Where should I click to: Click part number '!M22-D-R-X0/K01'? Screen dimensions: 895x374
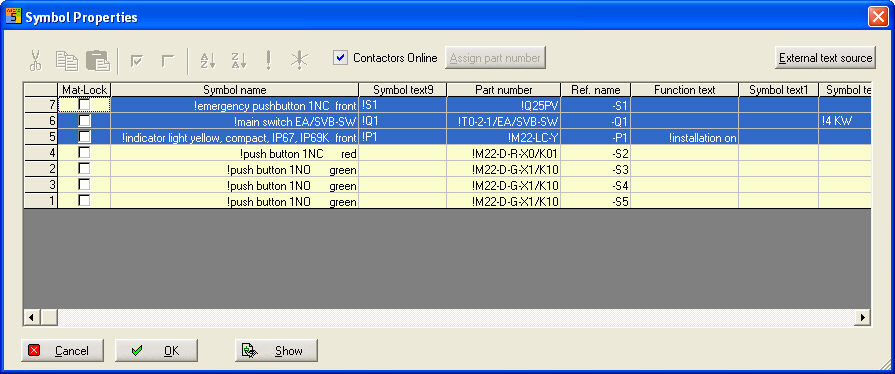[x=503, y=153]
